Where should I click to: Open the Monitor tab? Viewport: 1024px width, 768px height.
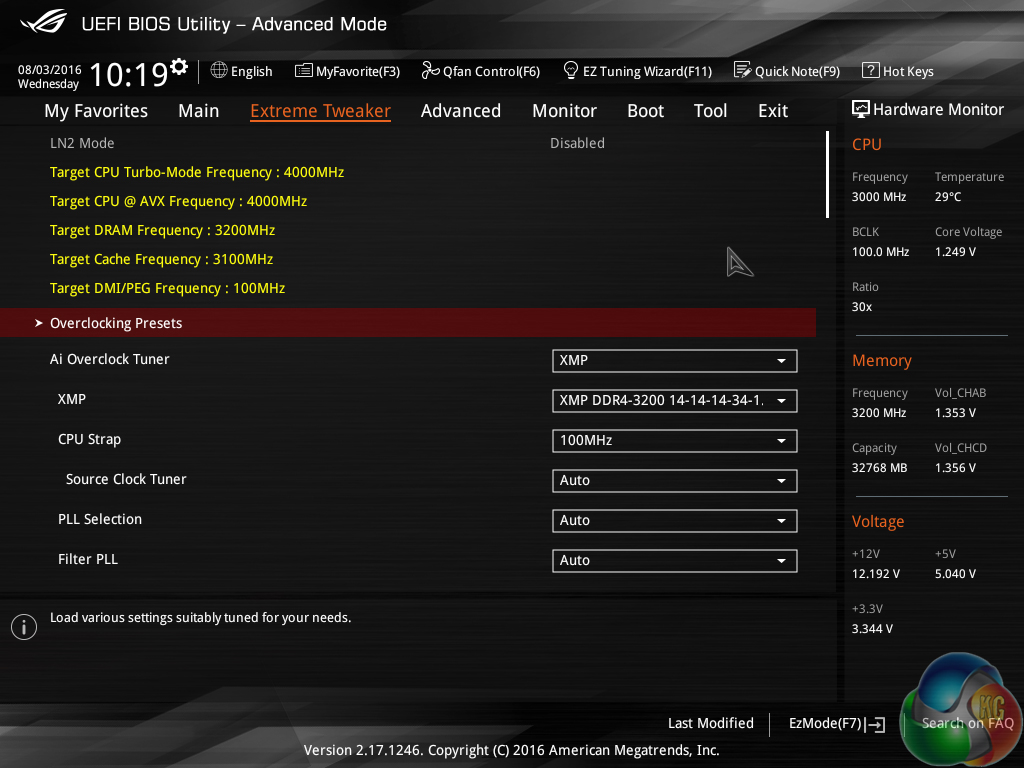564,111
